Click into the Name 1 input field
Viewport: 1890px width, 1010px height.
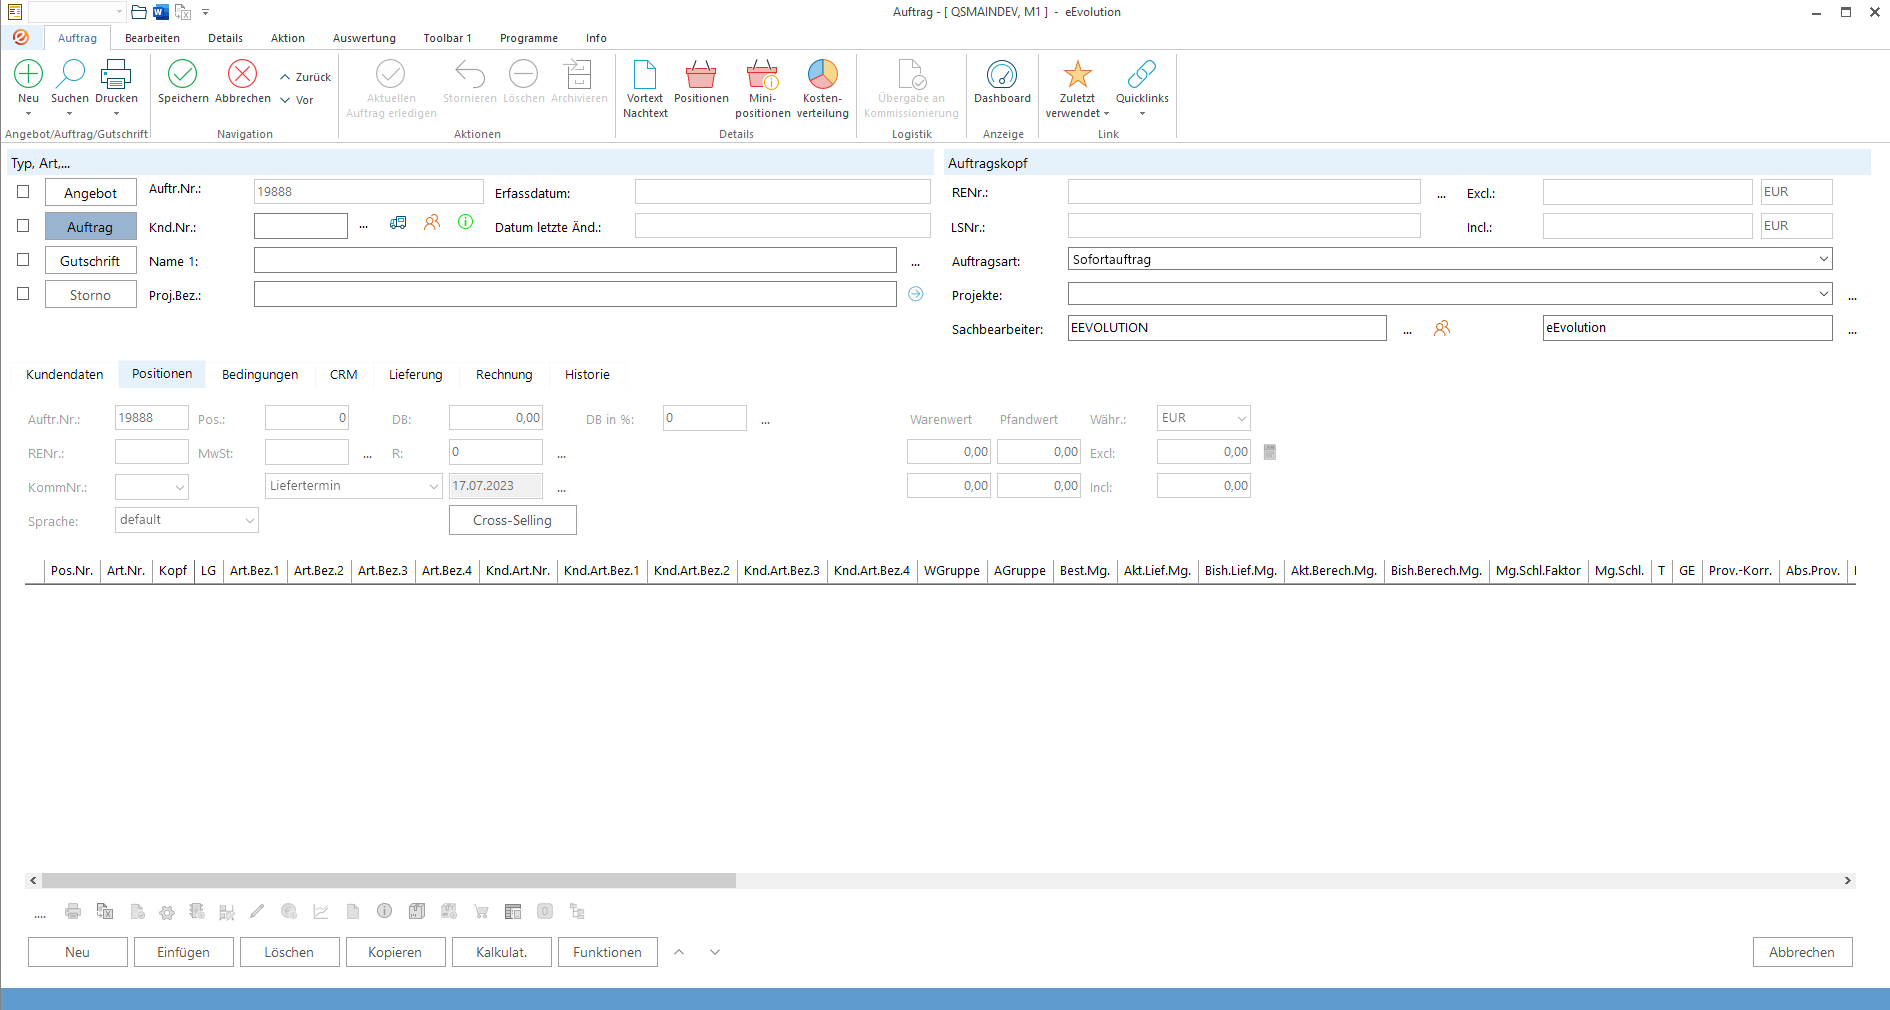tap(575, 260)
